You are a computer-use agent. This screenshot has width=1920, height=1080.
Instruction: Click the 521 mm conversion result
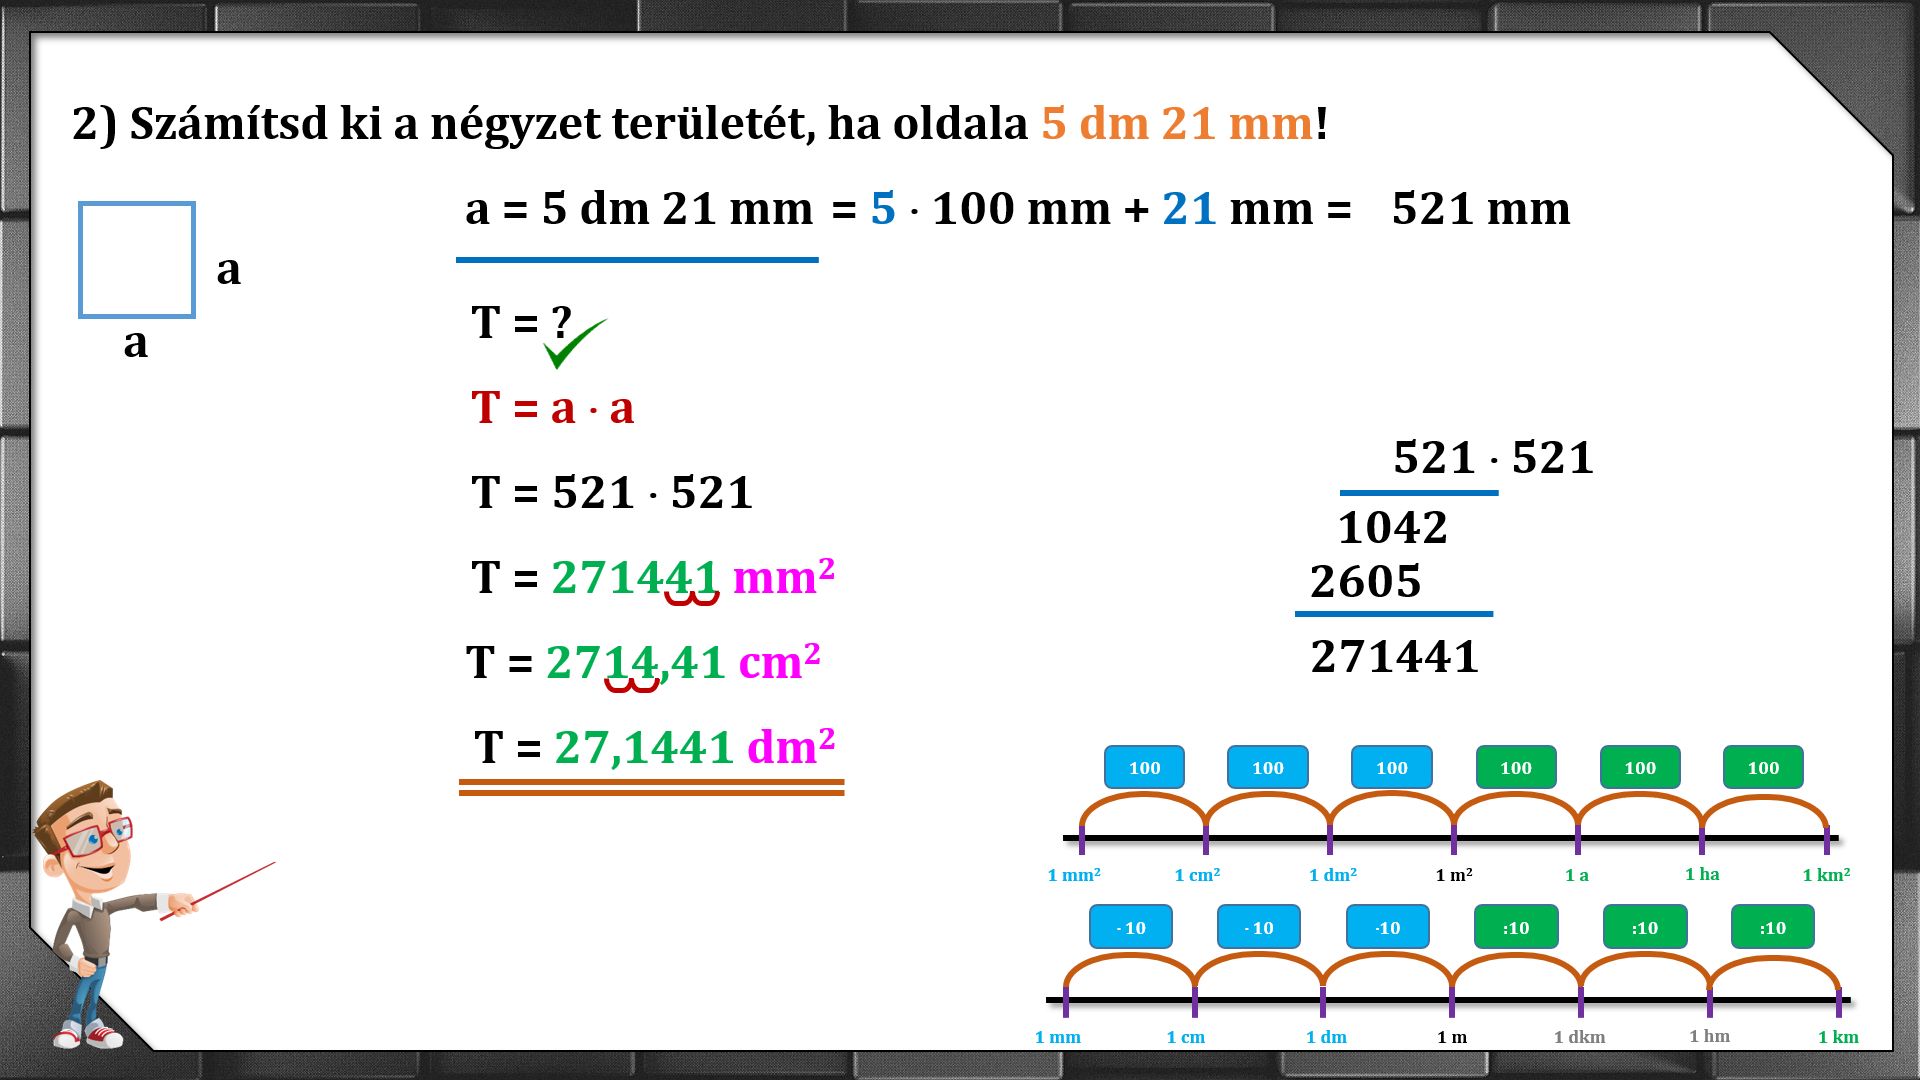[1480, 209]
